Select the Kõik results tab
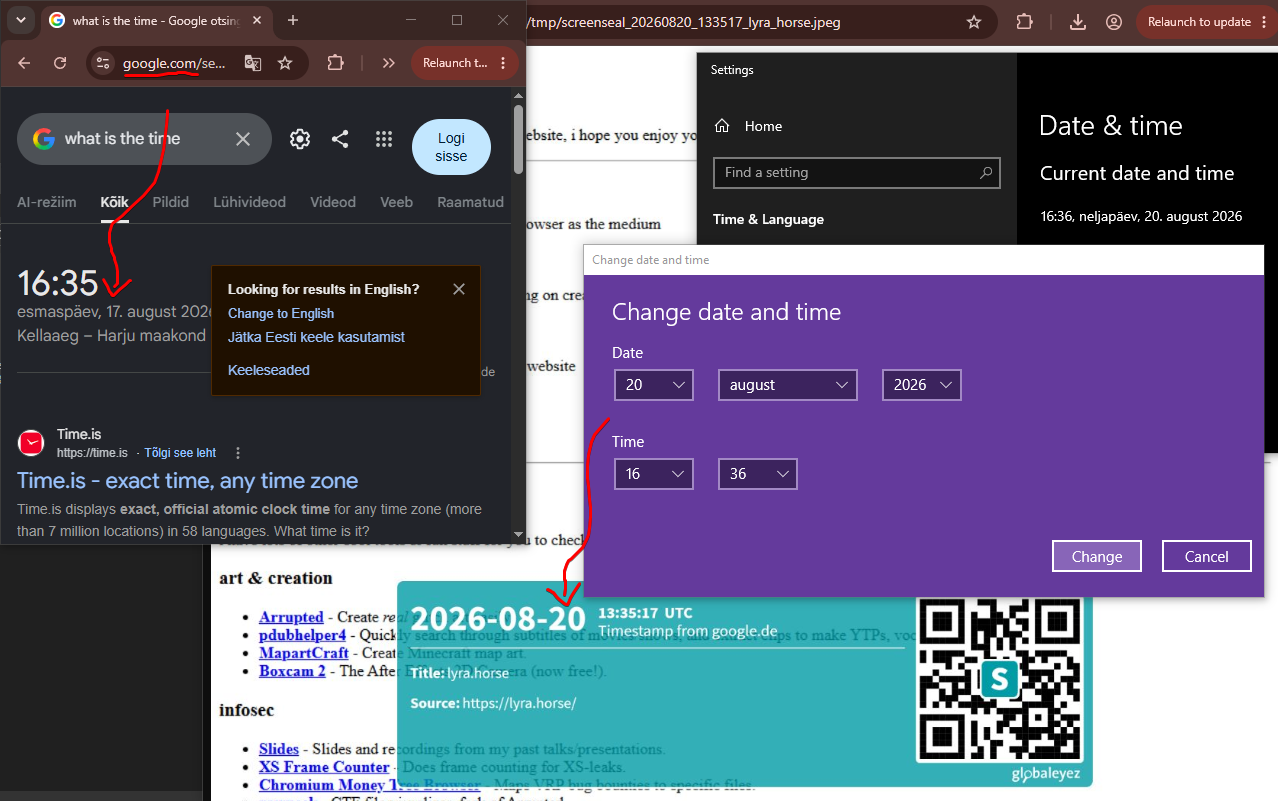 coord(115,202)
